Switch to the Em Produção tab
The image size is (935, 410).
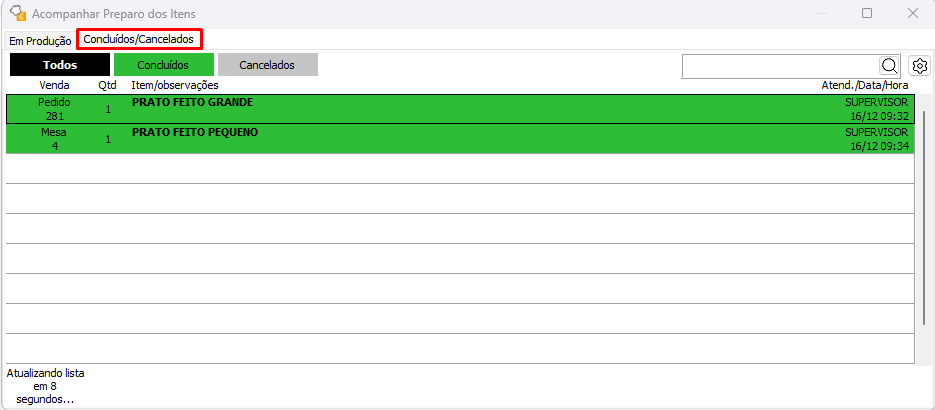[40, 41]
